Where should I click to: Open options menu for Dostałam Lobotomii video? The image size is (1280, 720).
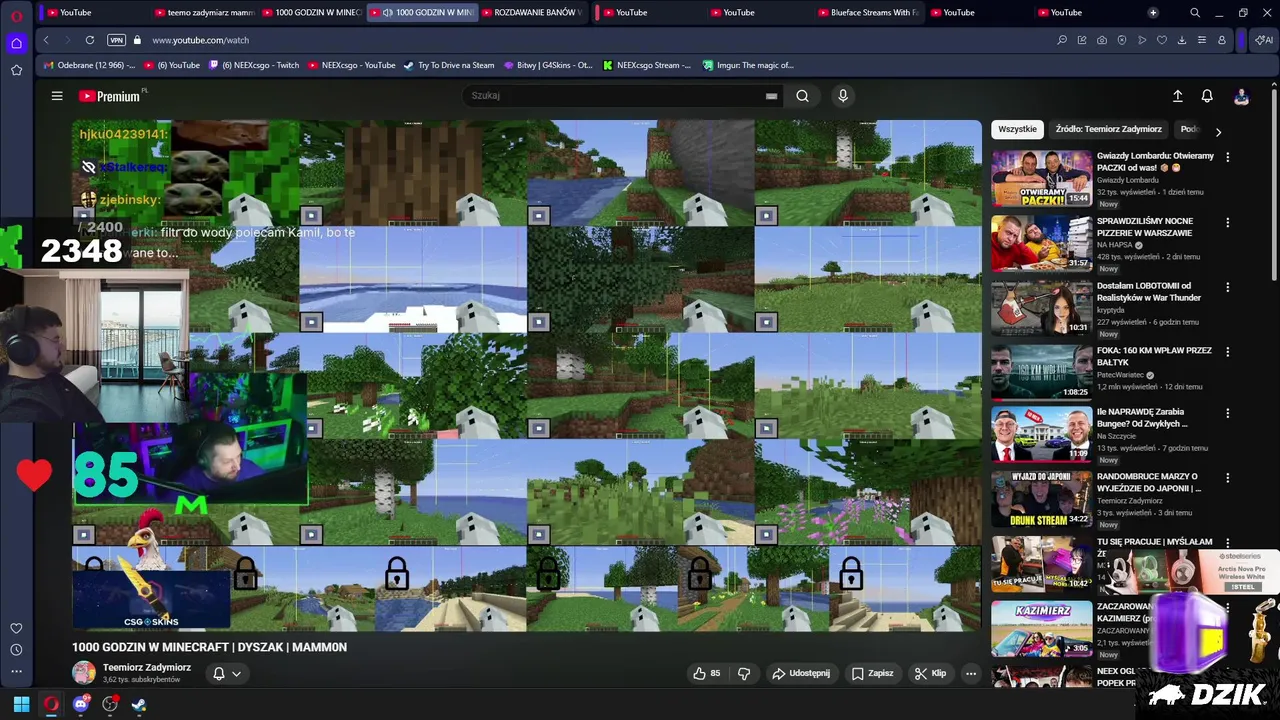pos(1227,287)
